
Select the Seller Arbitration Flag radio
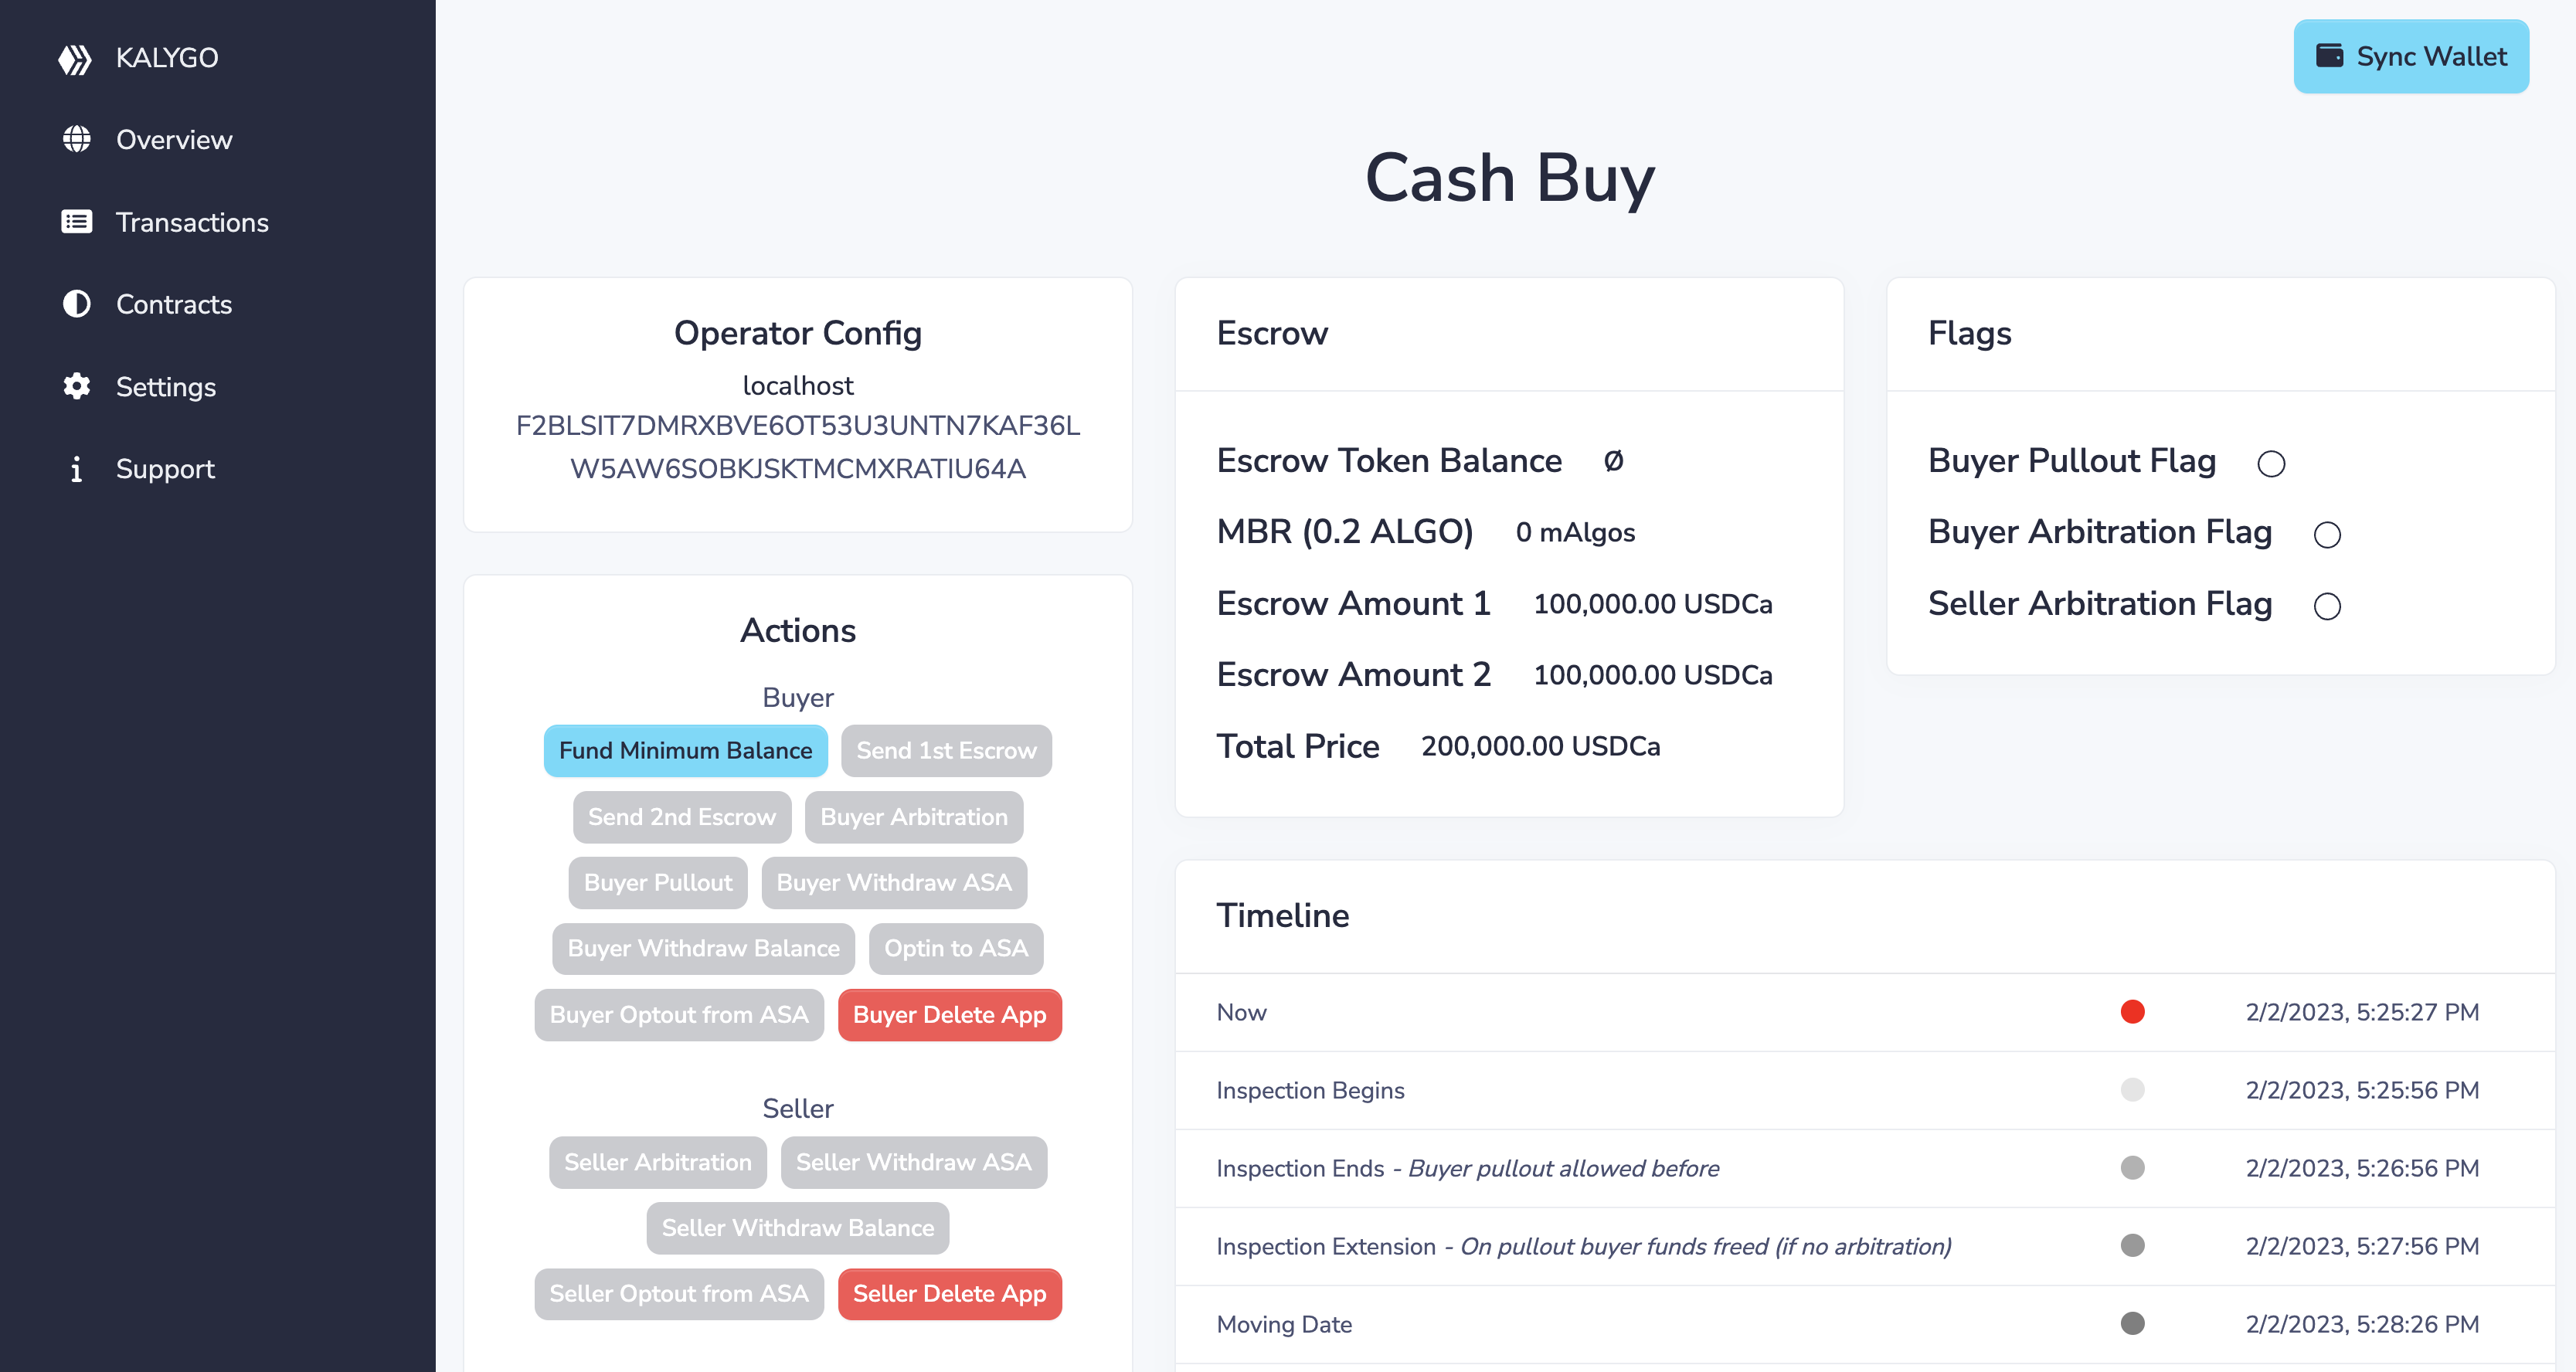pos(2326,606)
